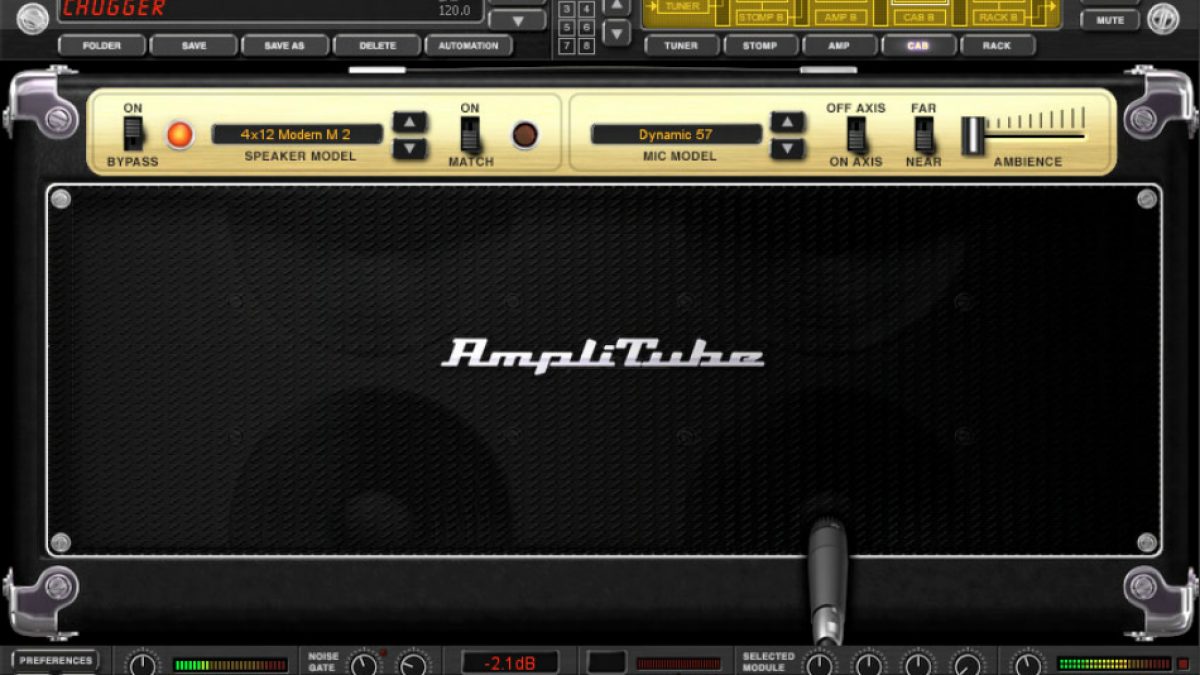Click the AmpliTube logo on the cabinet grille
The height and width of the screenshot is (675, 1200).
click(603, 355)
